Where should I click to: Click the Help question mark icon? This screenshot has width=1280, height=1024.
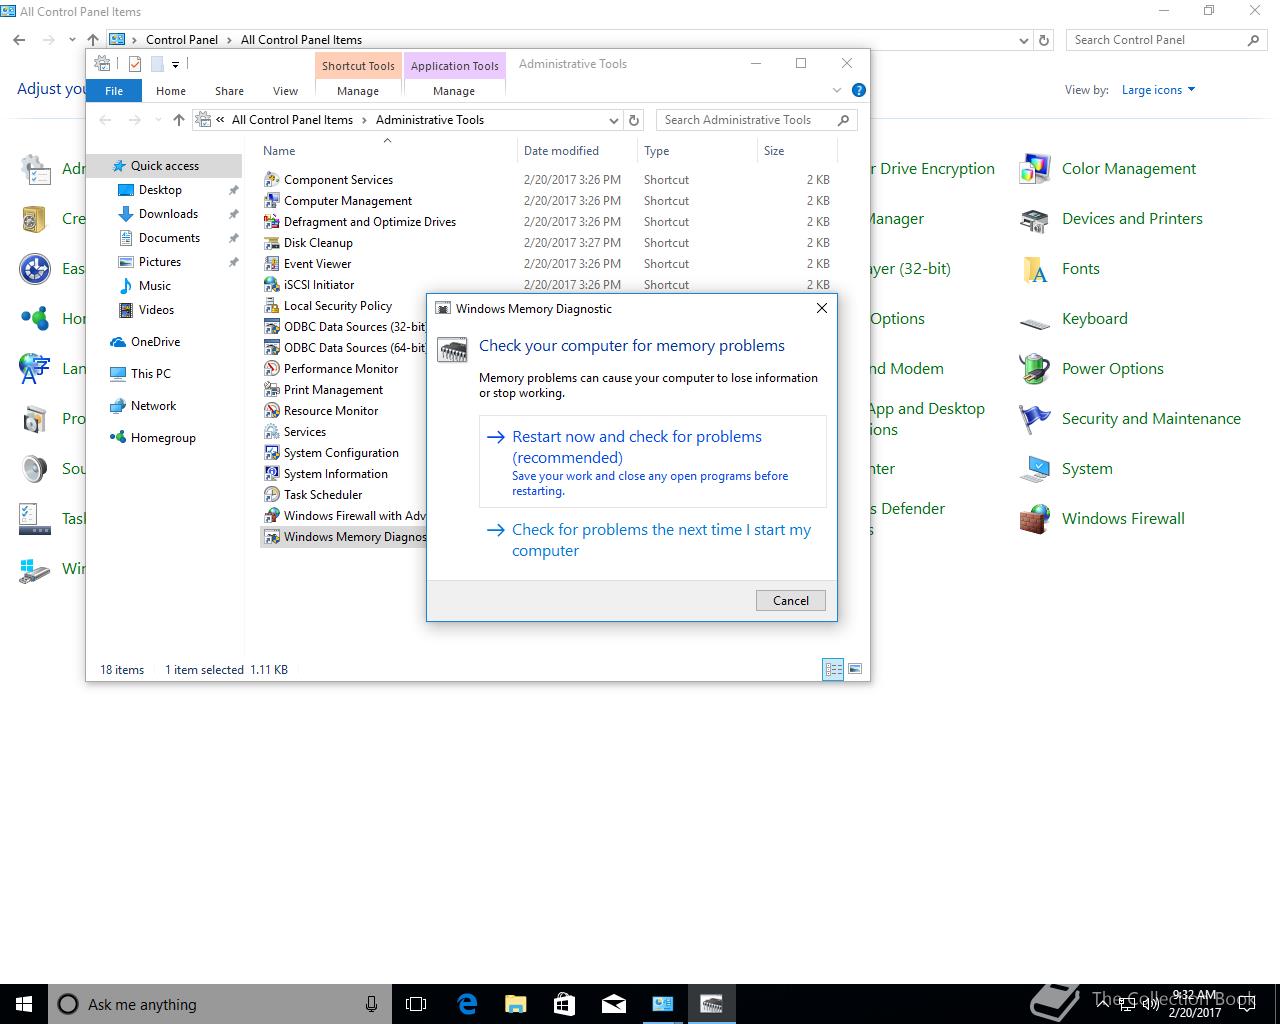point(858,90)
